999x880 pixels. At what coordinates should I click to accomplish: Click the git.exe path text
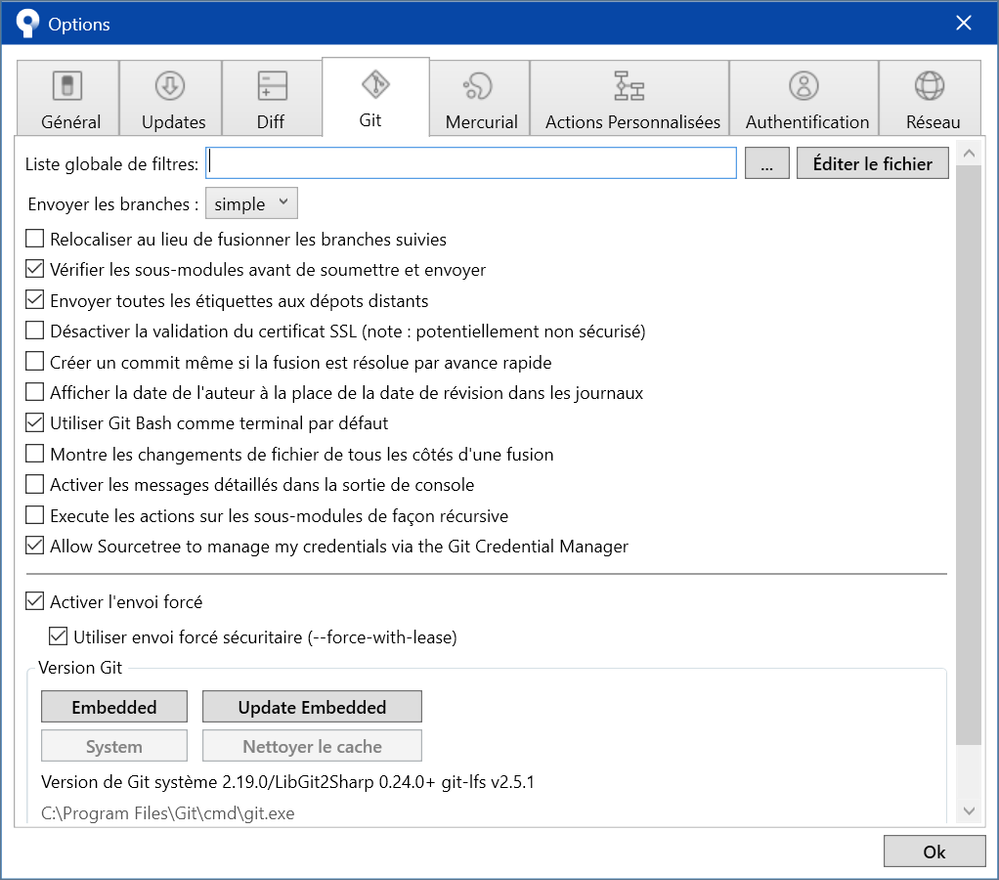pos(168,813)
